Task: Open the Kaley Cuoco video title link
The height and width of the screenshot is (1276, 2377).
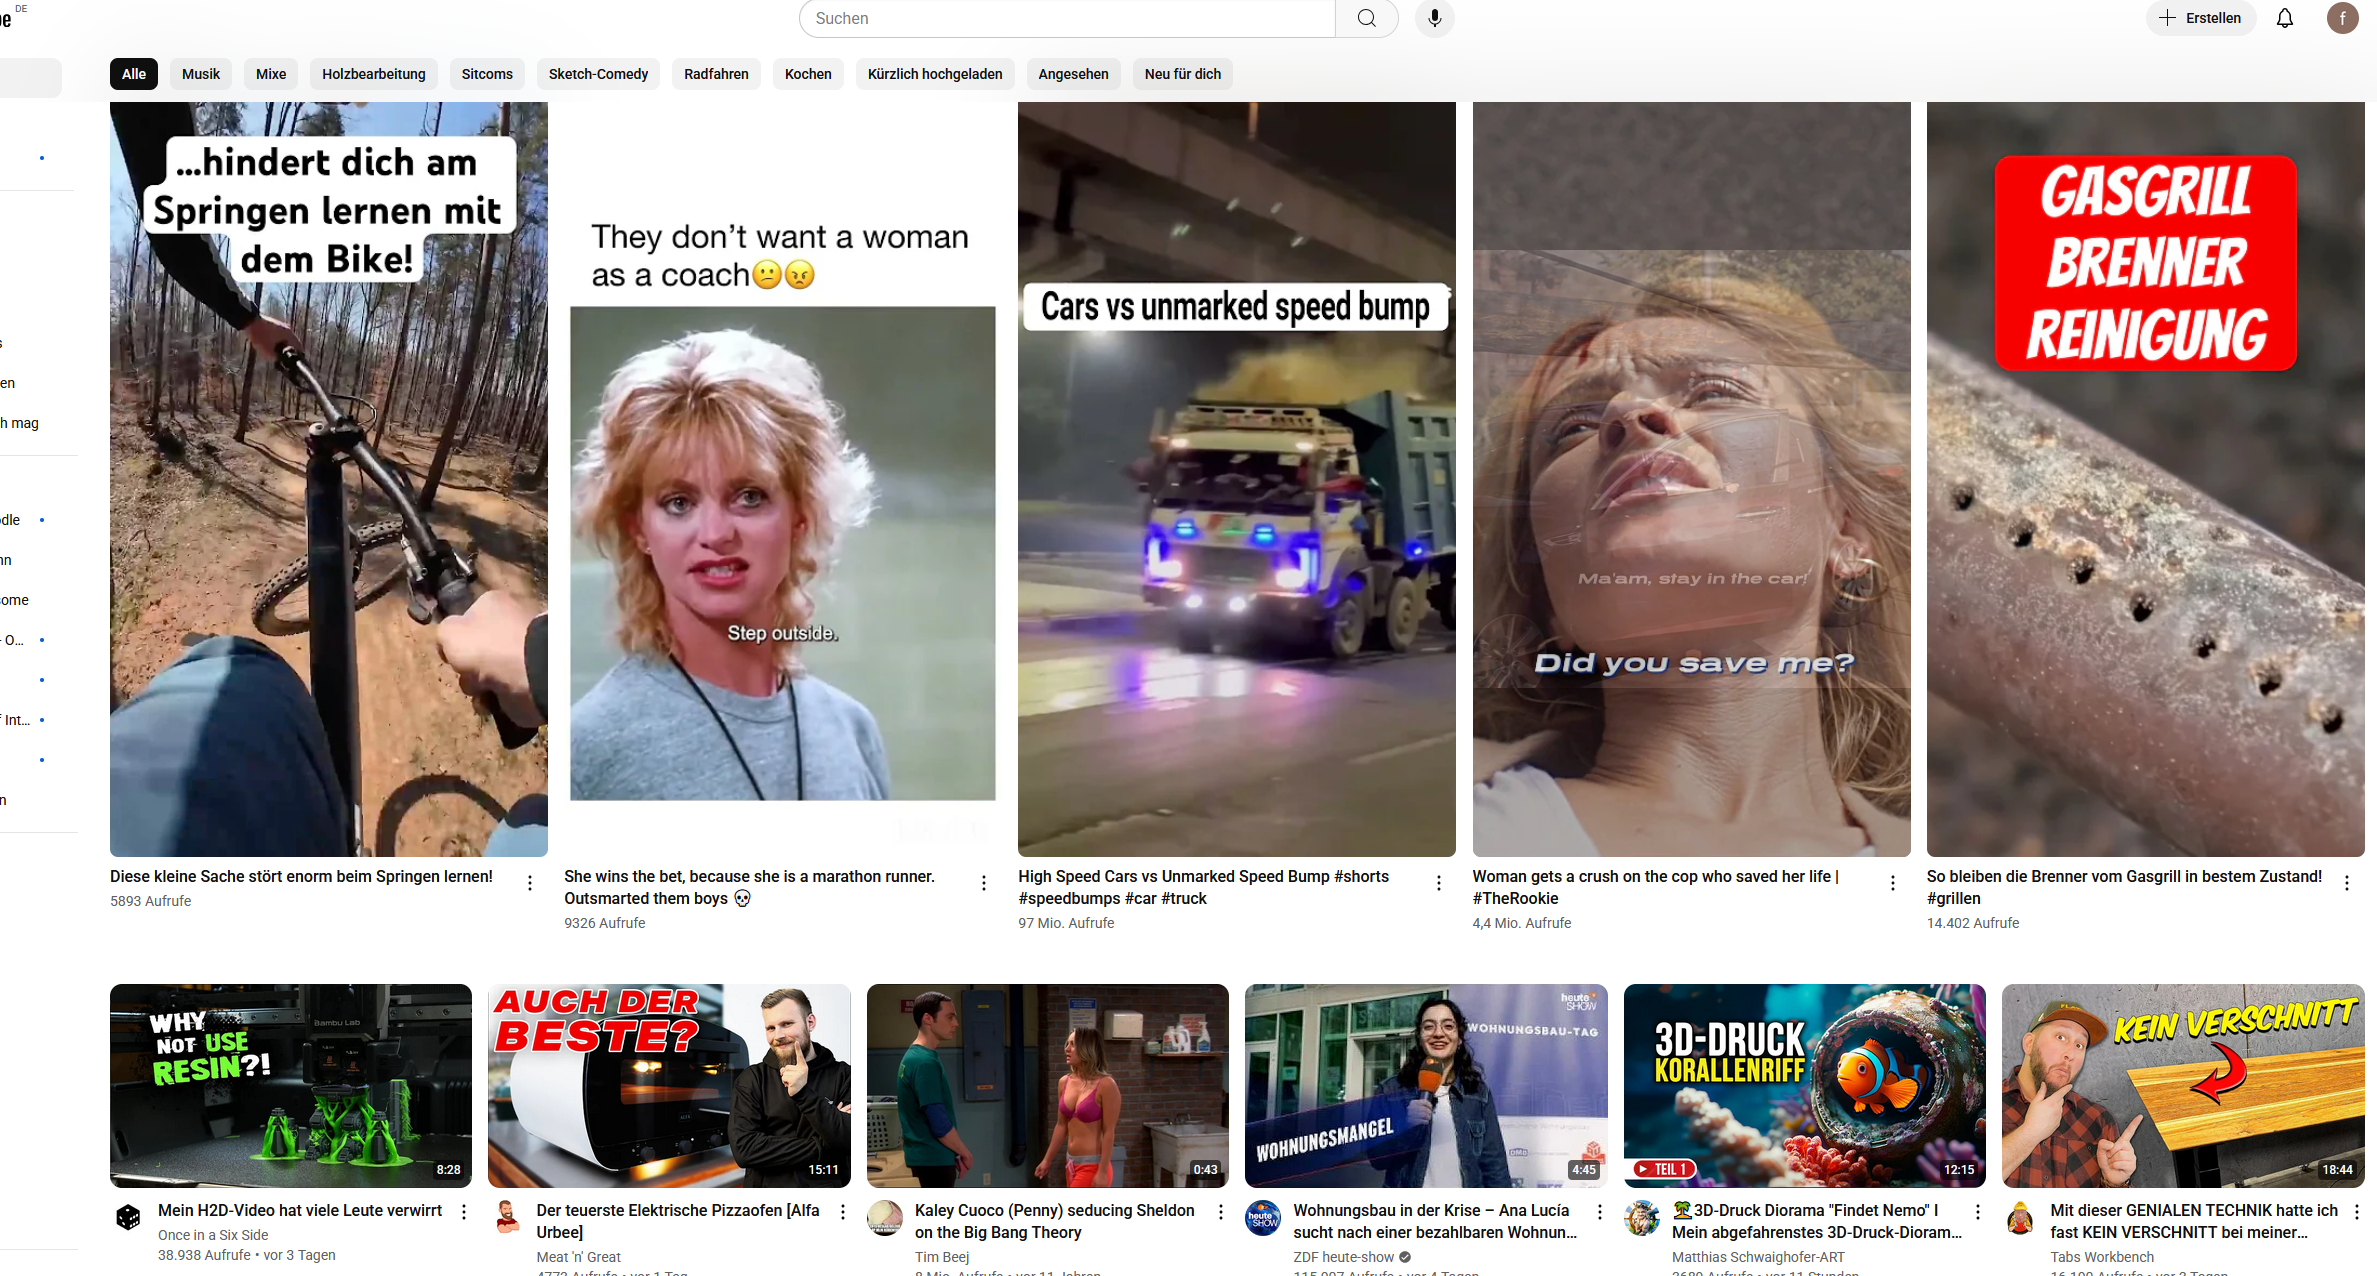Action: point(1053,1221)
